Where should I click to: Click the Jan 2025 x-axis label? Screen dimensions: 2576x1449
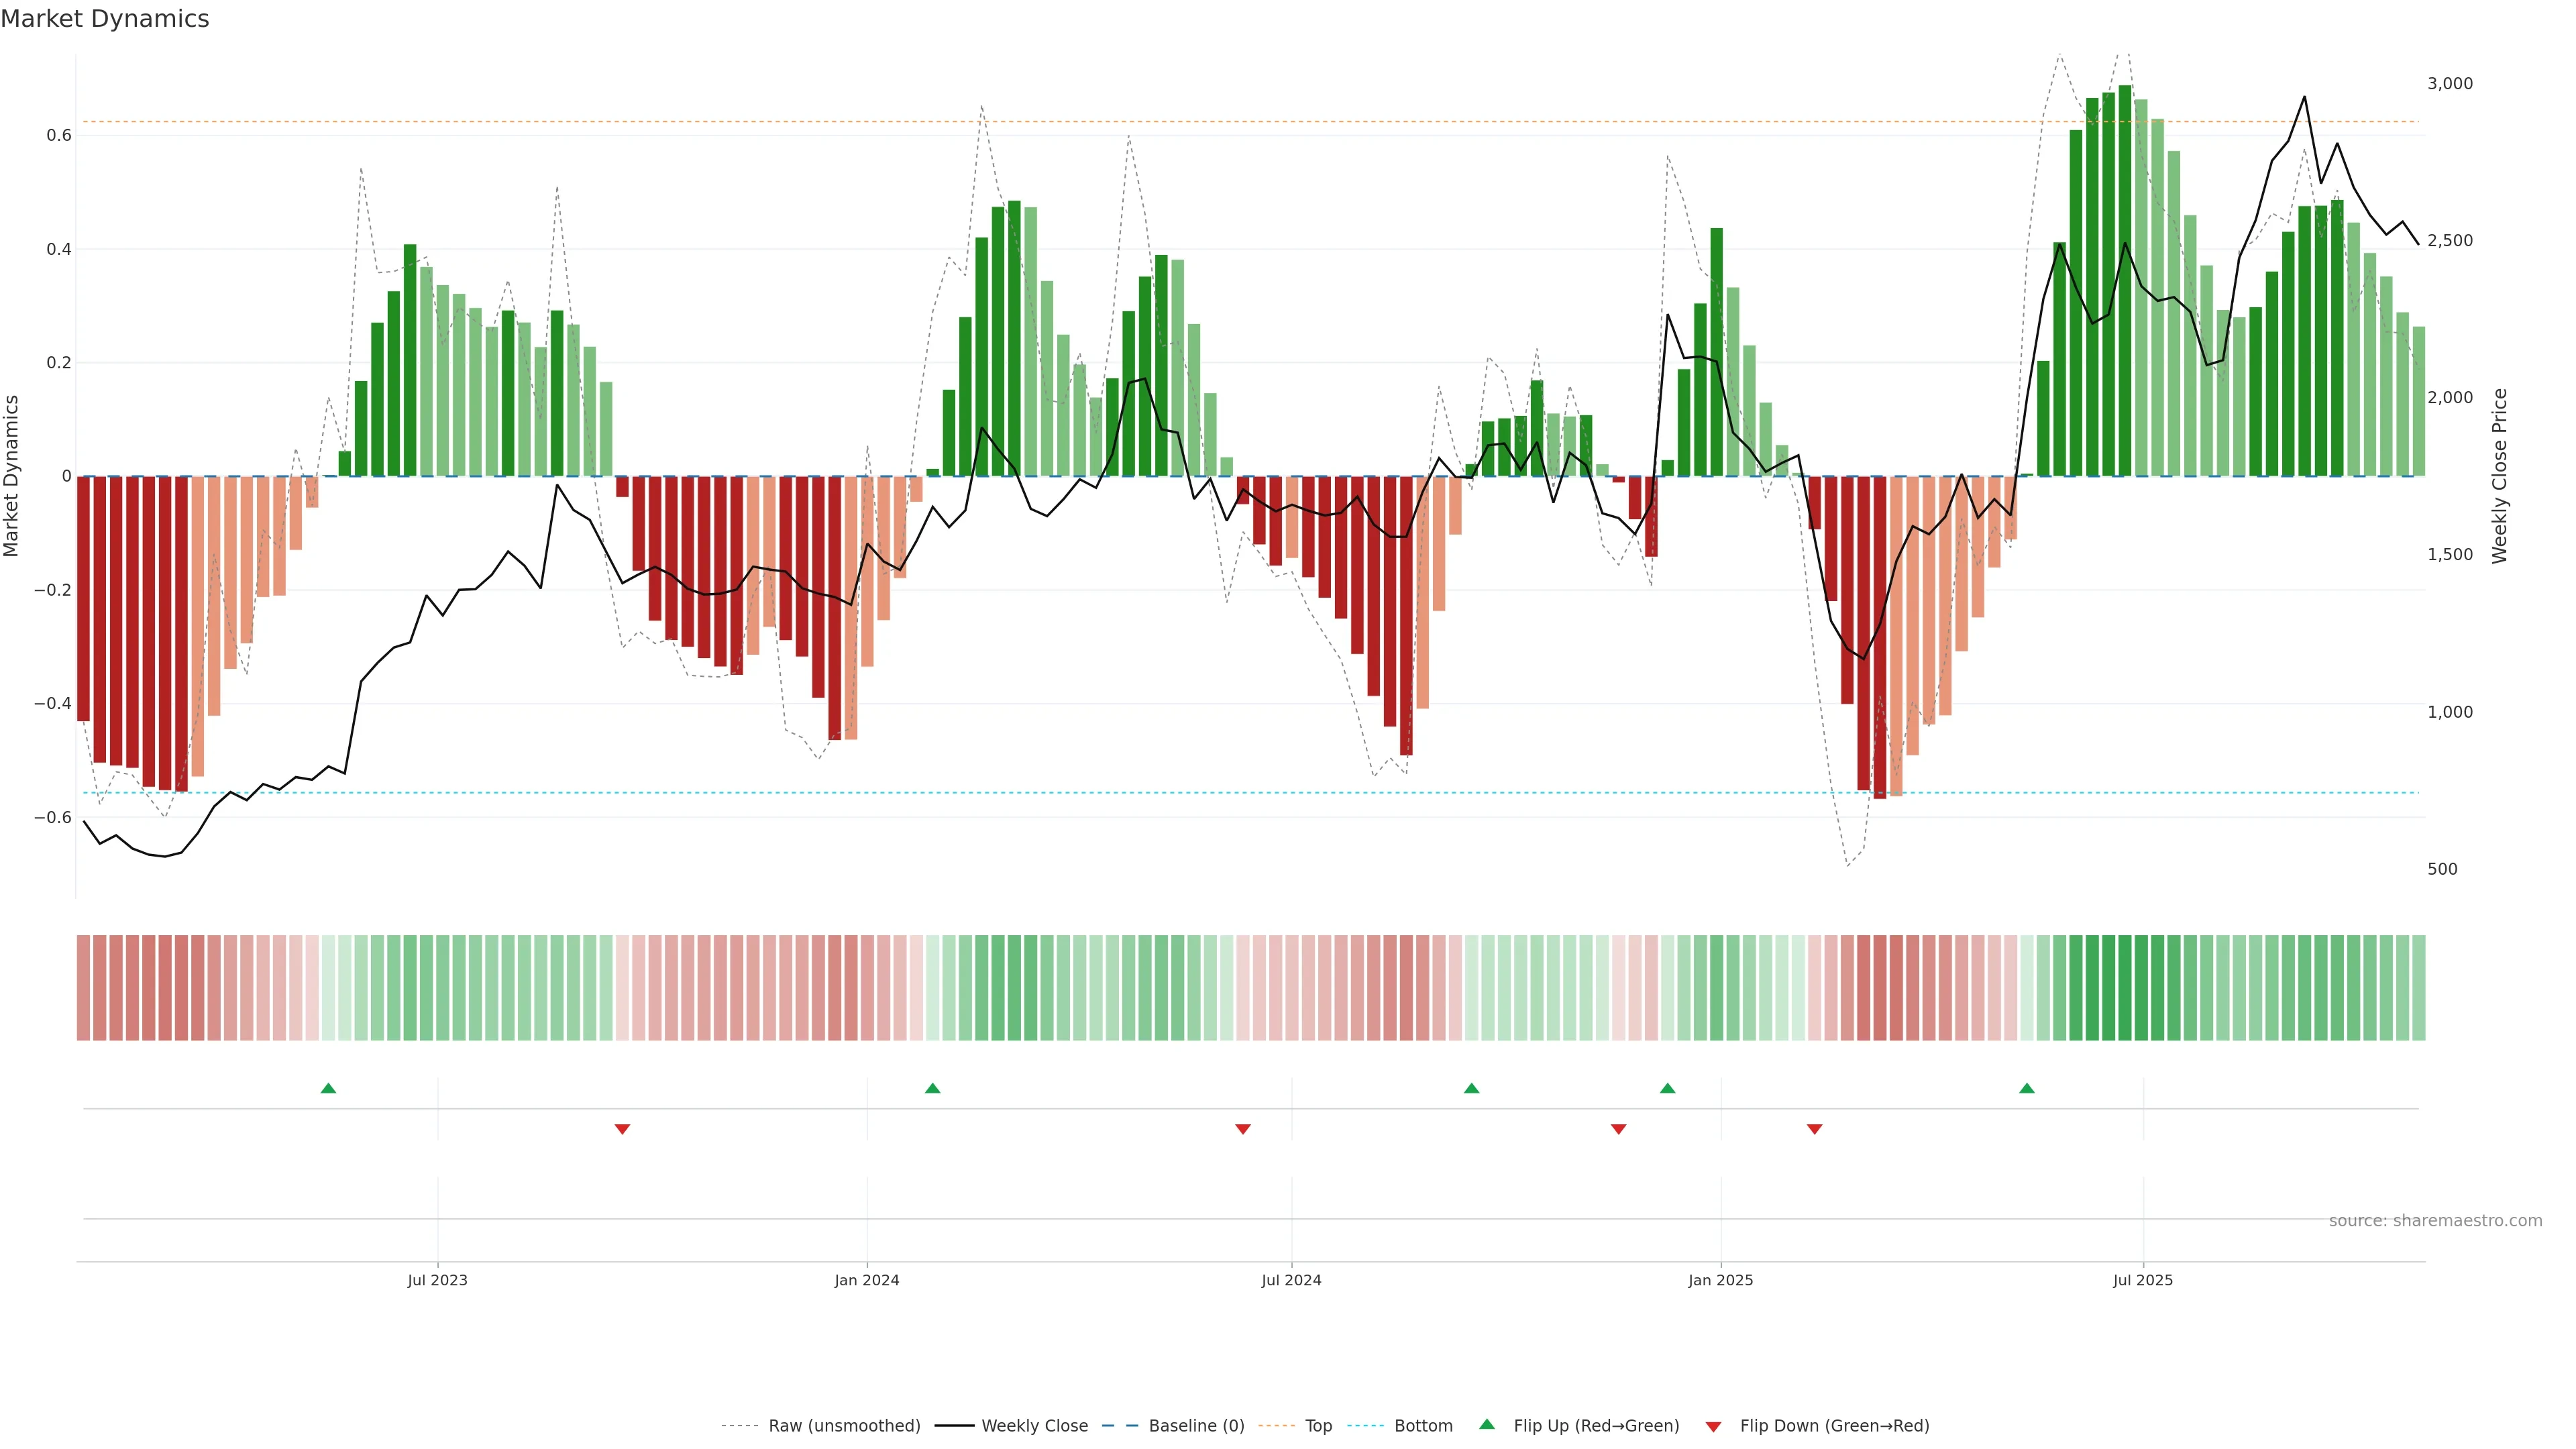(1720, 1280)
